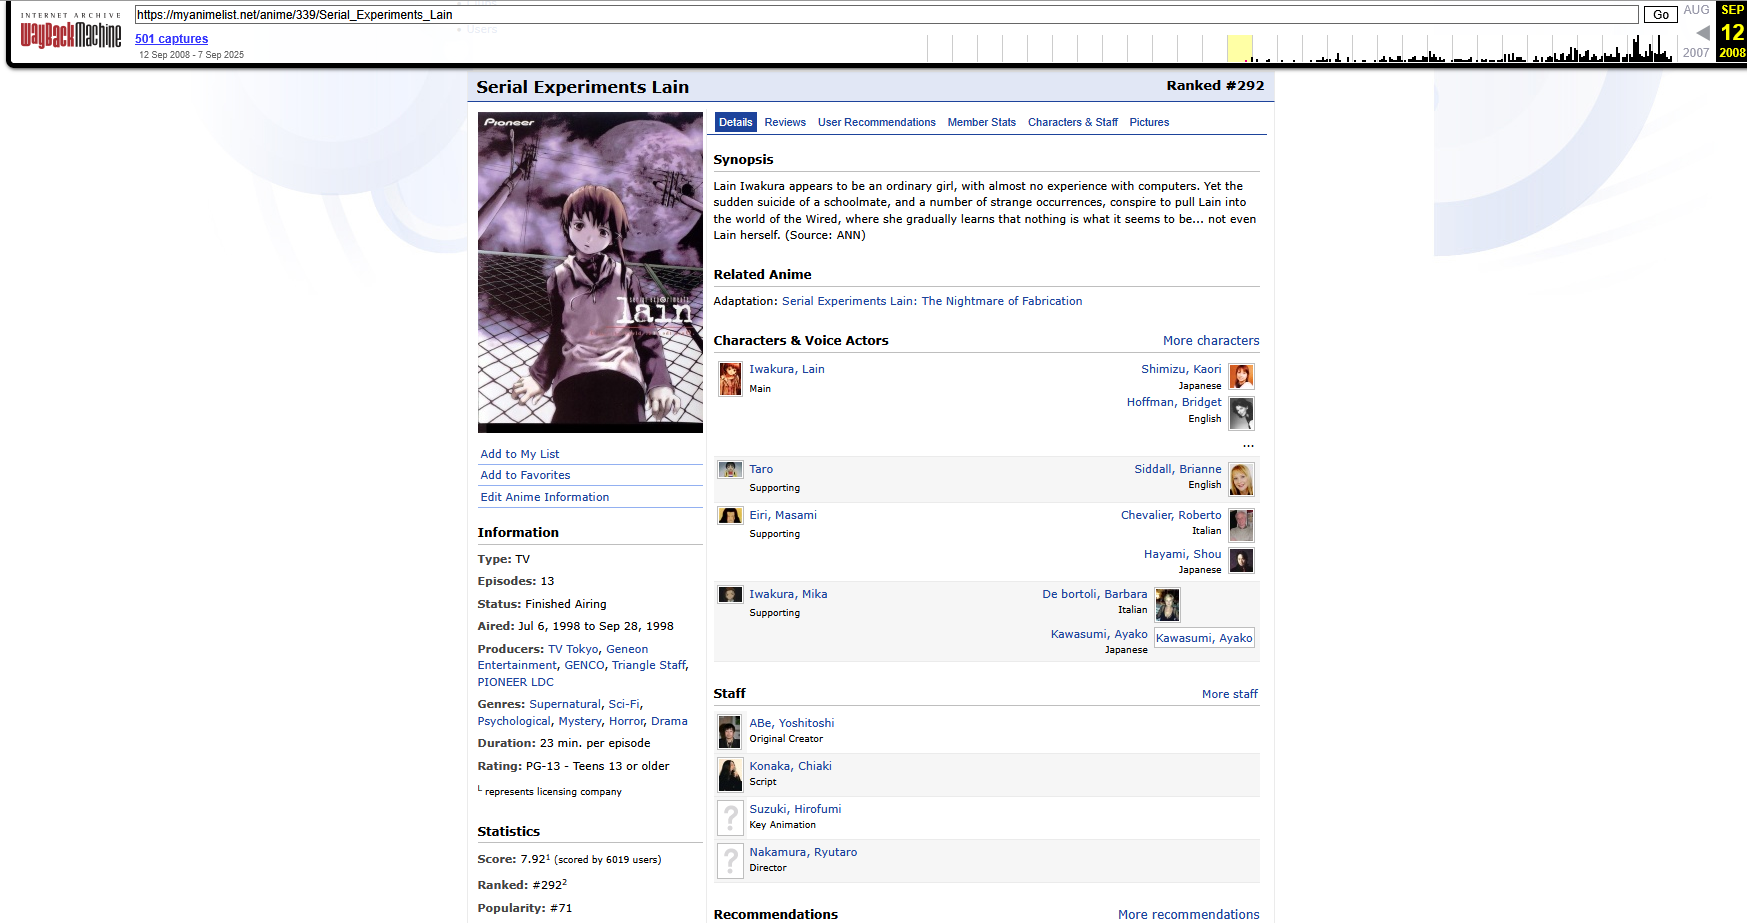Switch to the Reviews tab
This screenshot has width=1747, height=923.
[785, 122]
